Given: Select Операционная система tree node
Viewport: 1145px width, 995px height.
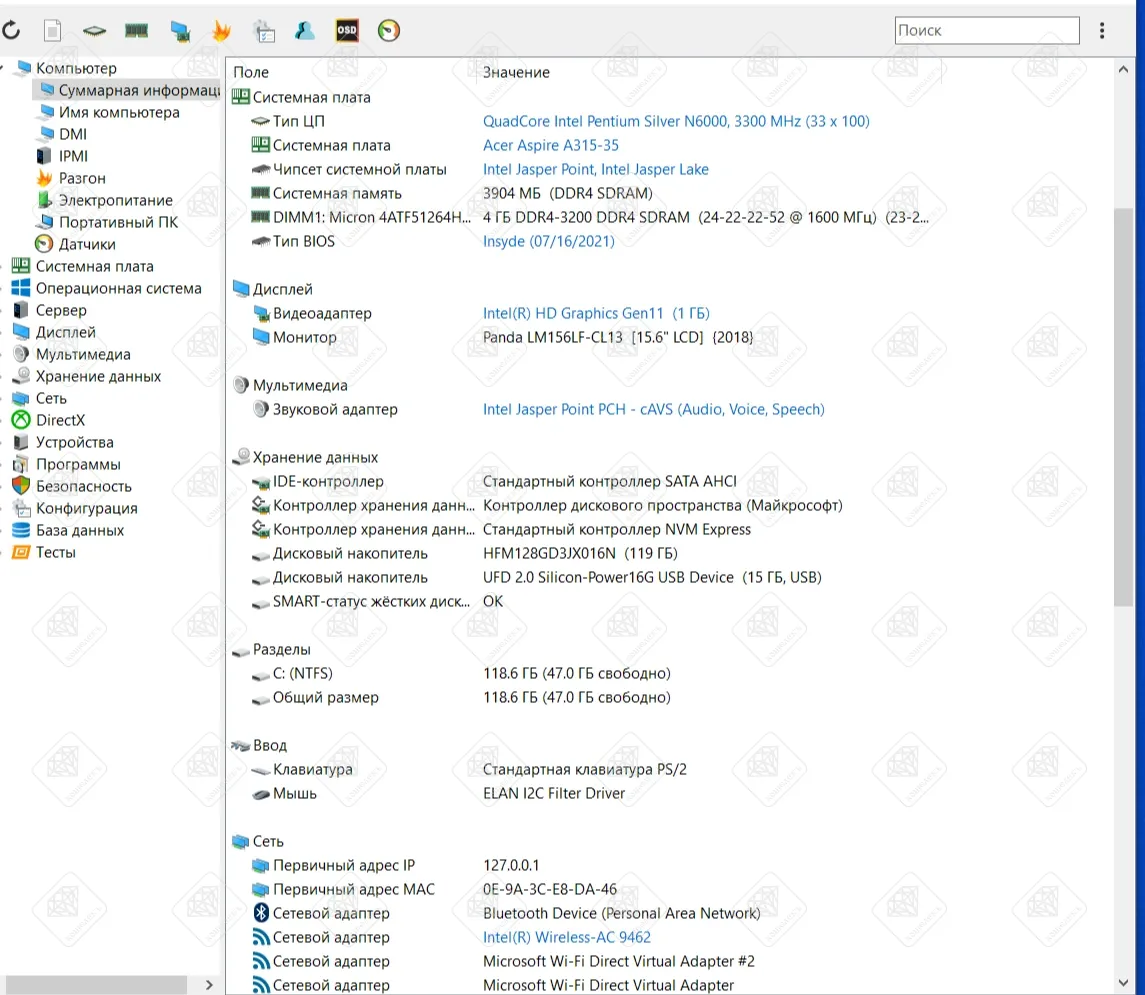Looking at the screenshot, I should (118, 288).
